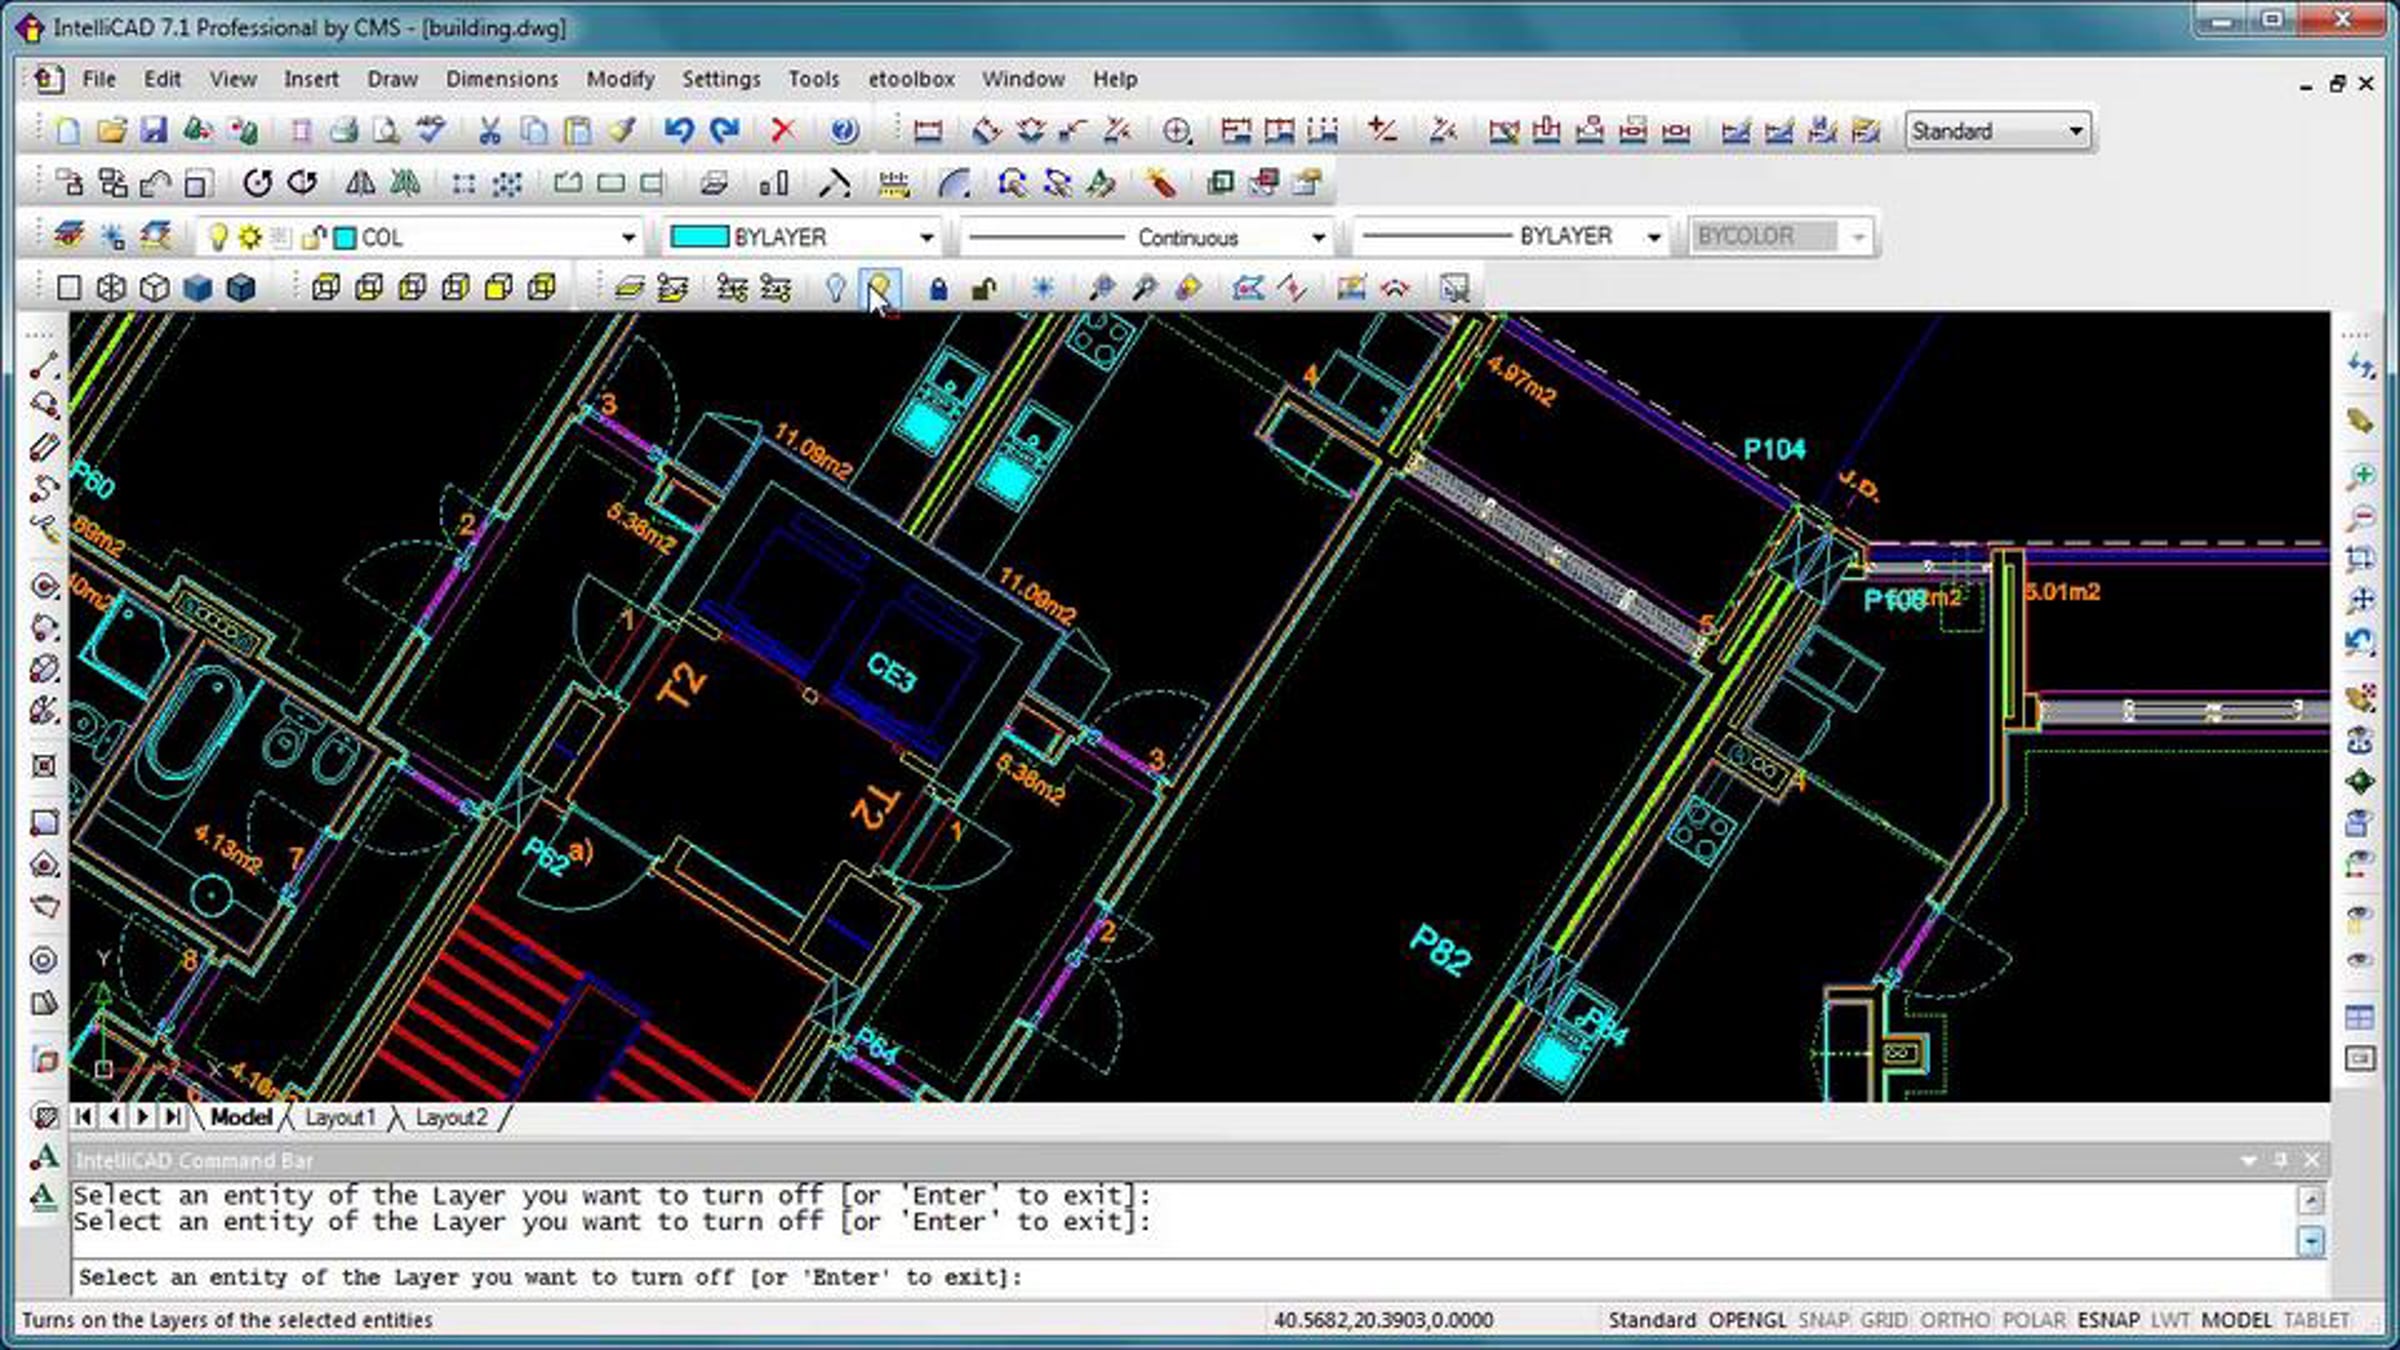Image resolution: width=2400 pixels, height=1350 pixels.
Task: Open the Continuous linetype dropdown
Action: pyautogui.click(x=1318, y=237)
